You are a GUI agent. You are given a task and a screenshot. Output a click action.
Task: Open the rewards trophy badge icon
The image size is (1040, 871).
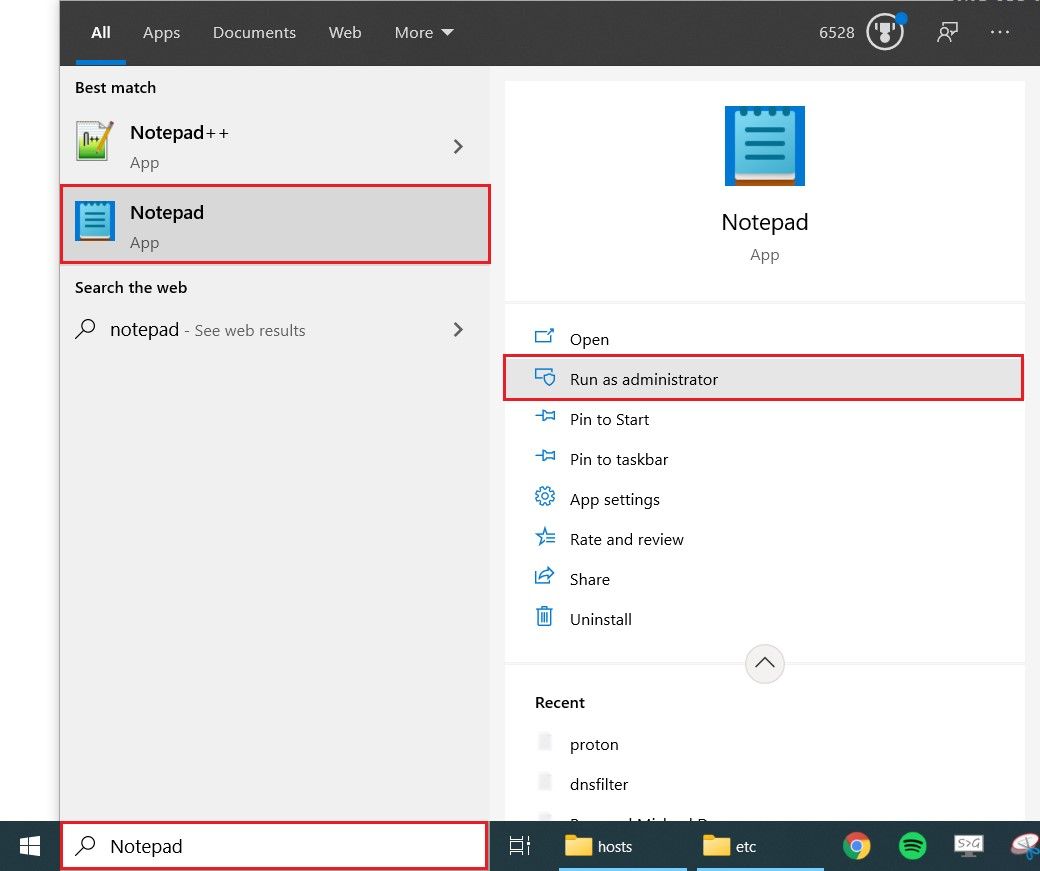[885, 32]
